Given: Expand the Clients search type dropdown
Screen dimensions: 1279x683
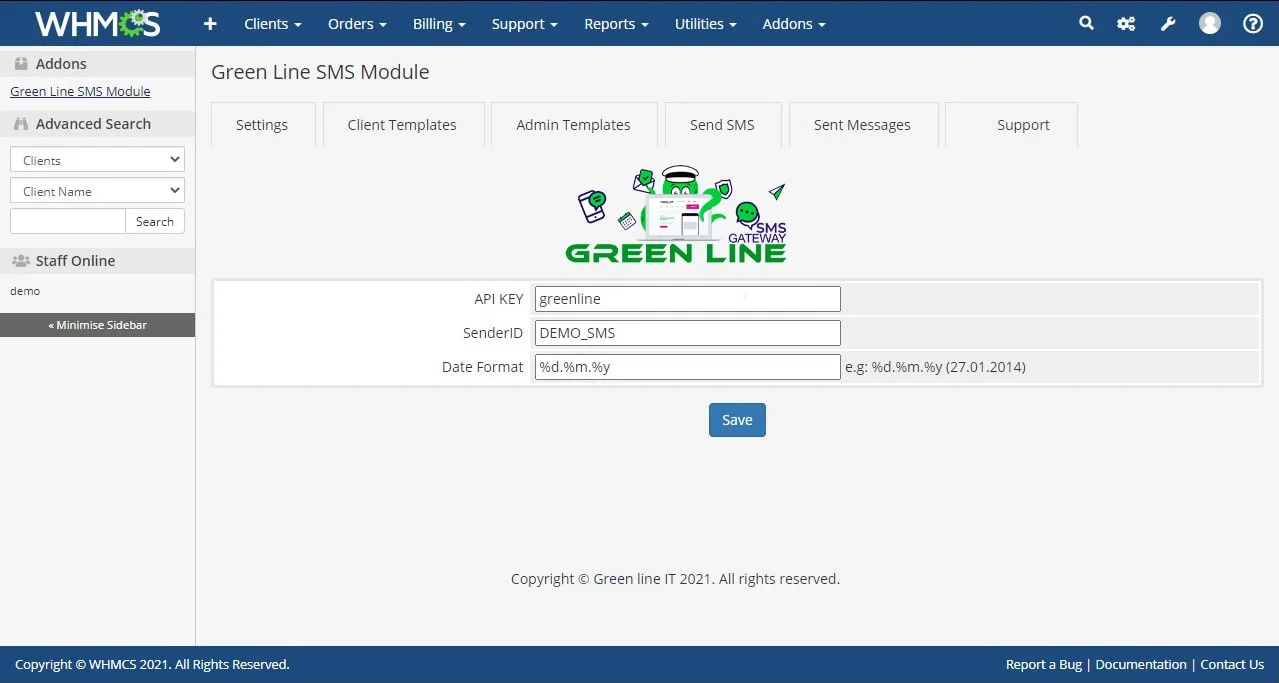Looking at the screenshot, I should pos(97,160).
